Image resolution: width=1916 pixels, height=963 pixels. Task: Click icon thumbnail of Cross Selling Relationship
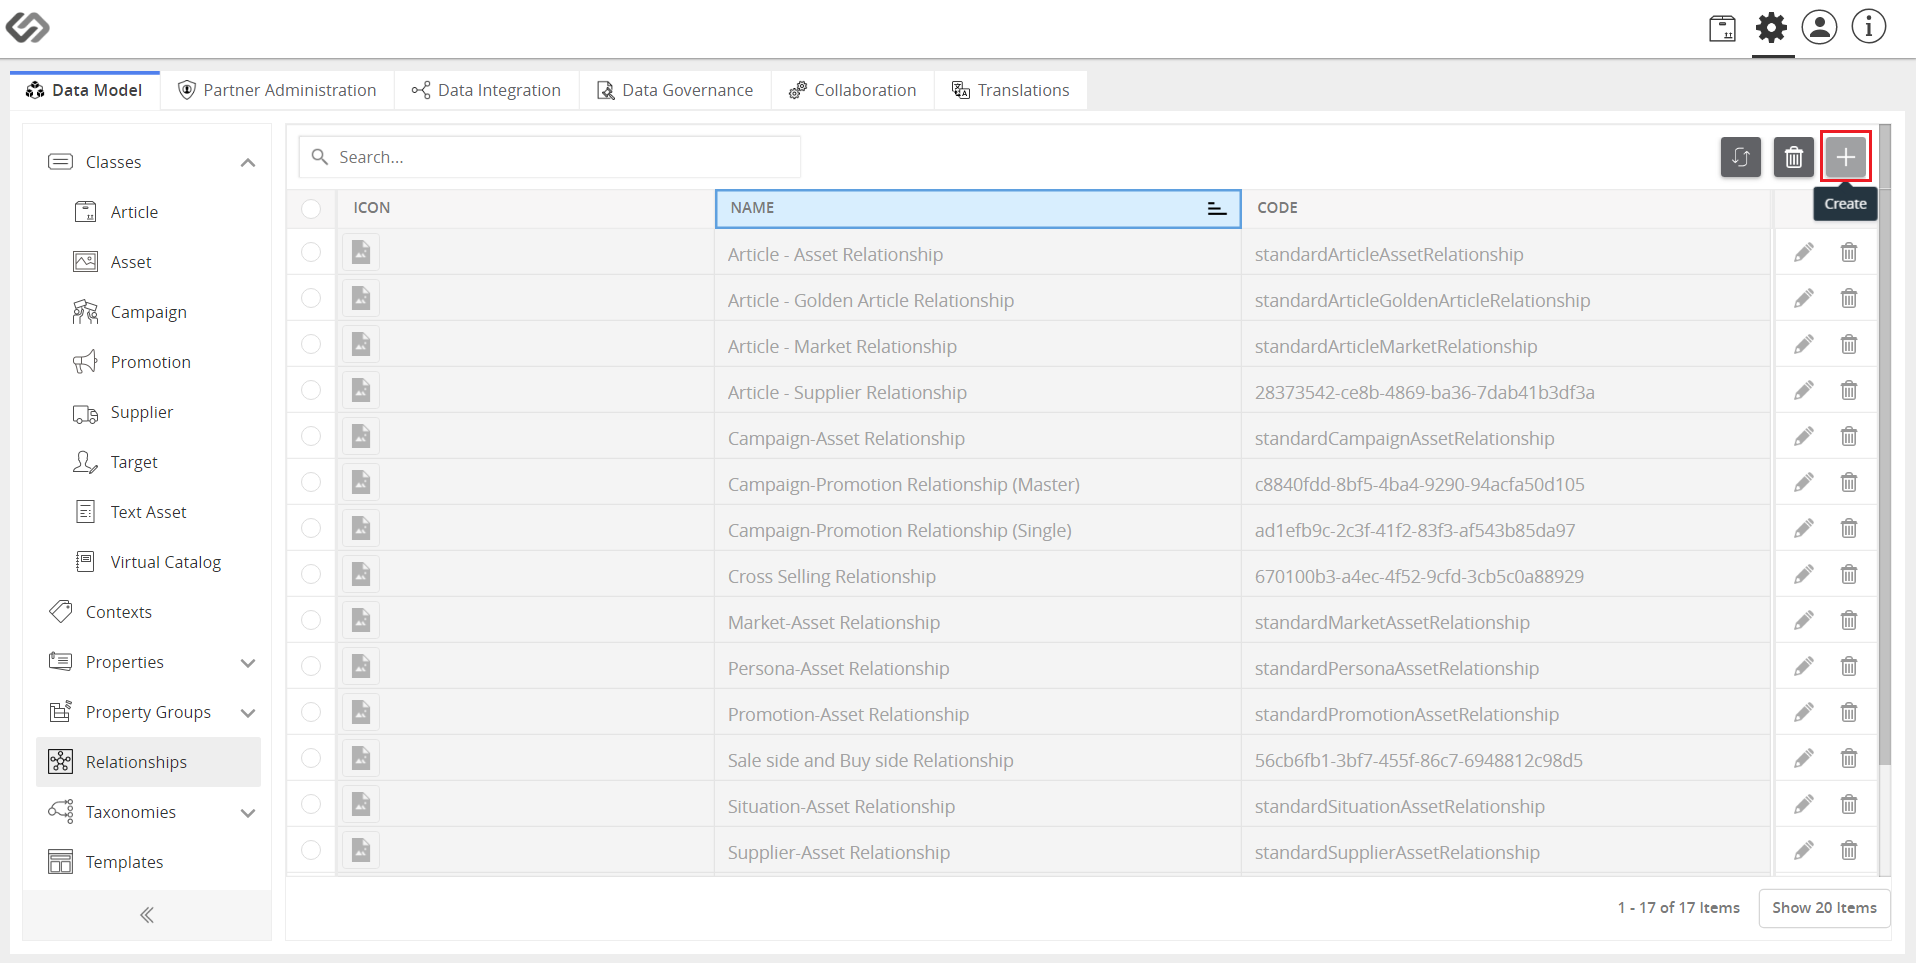[x=361, y=574]
